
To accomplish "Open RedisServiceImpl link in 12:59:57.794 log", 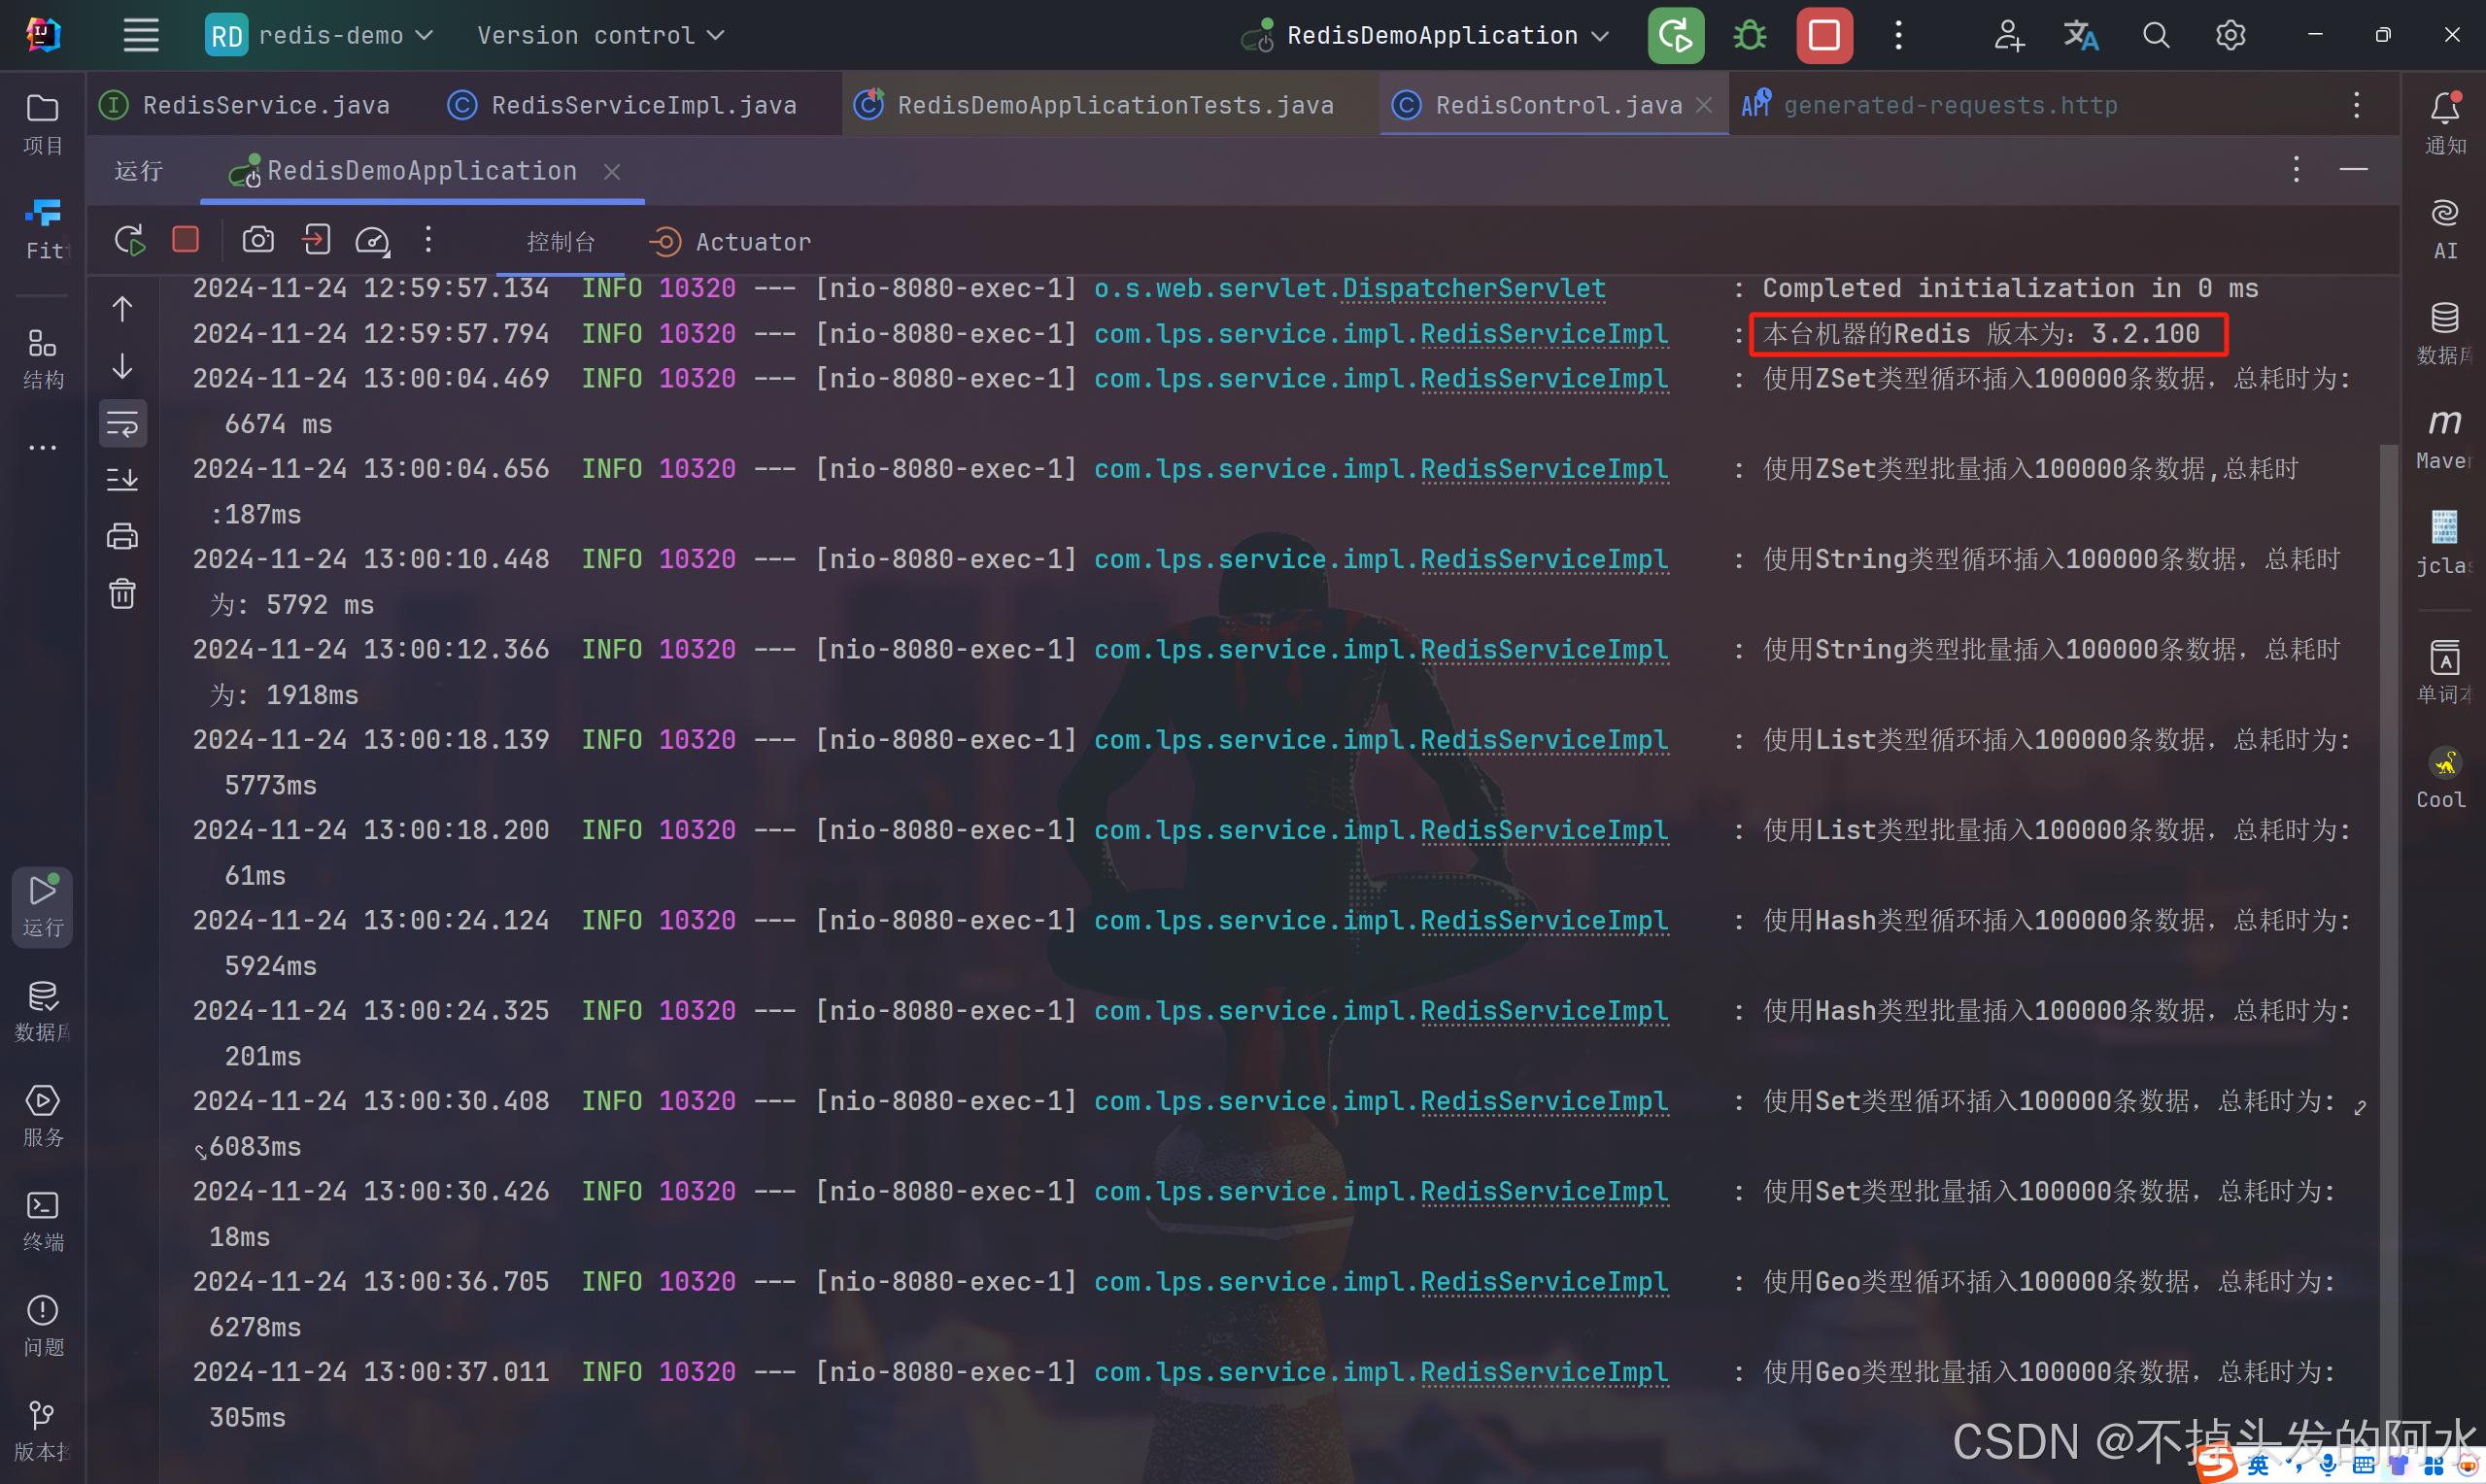I will [1544, 334].
